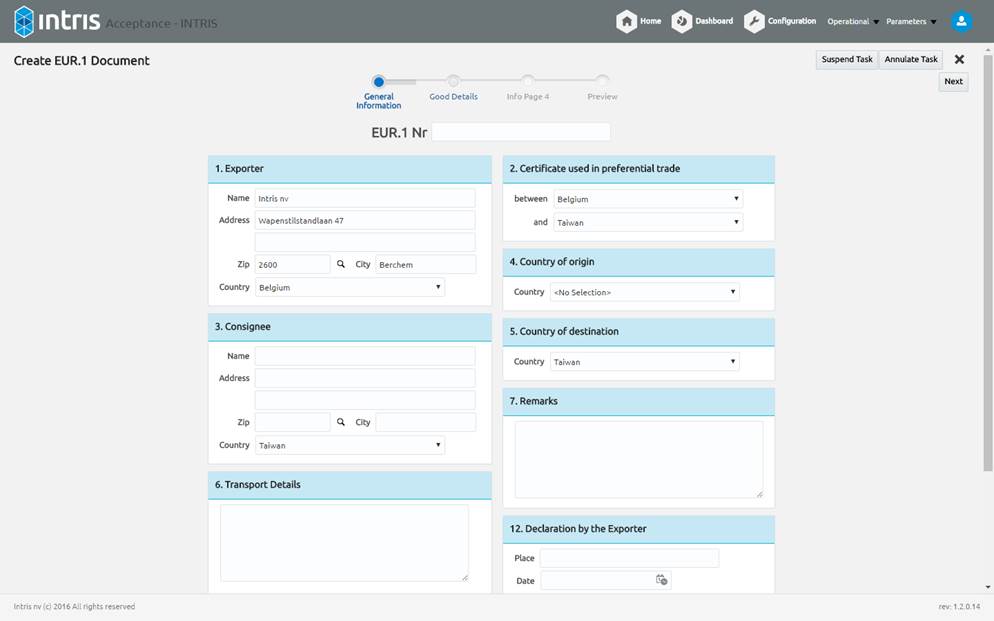Open the Country of destination dropdown

(645, 362)
